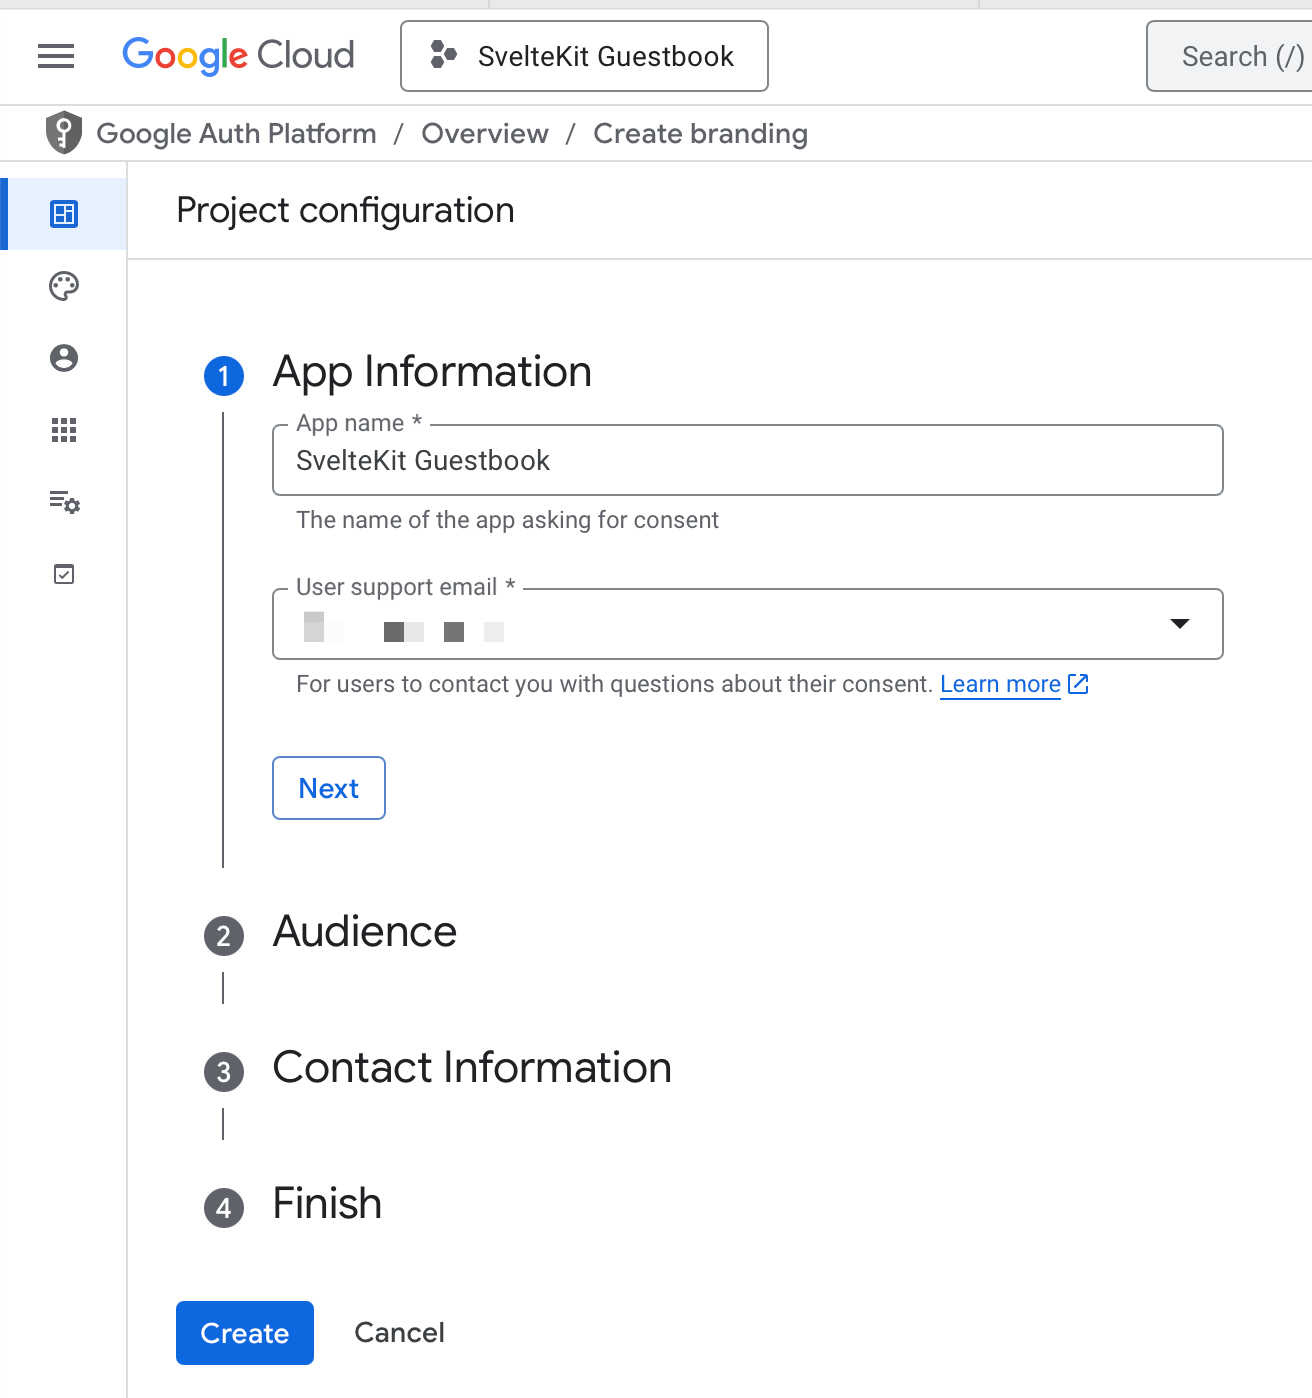Viewport: 1312px width, 1398px height.
Task: Click the Next button
Action: click(x=328, y=788)
